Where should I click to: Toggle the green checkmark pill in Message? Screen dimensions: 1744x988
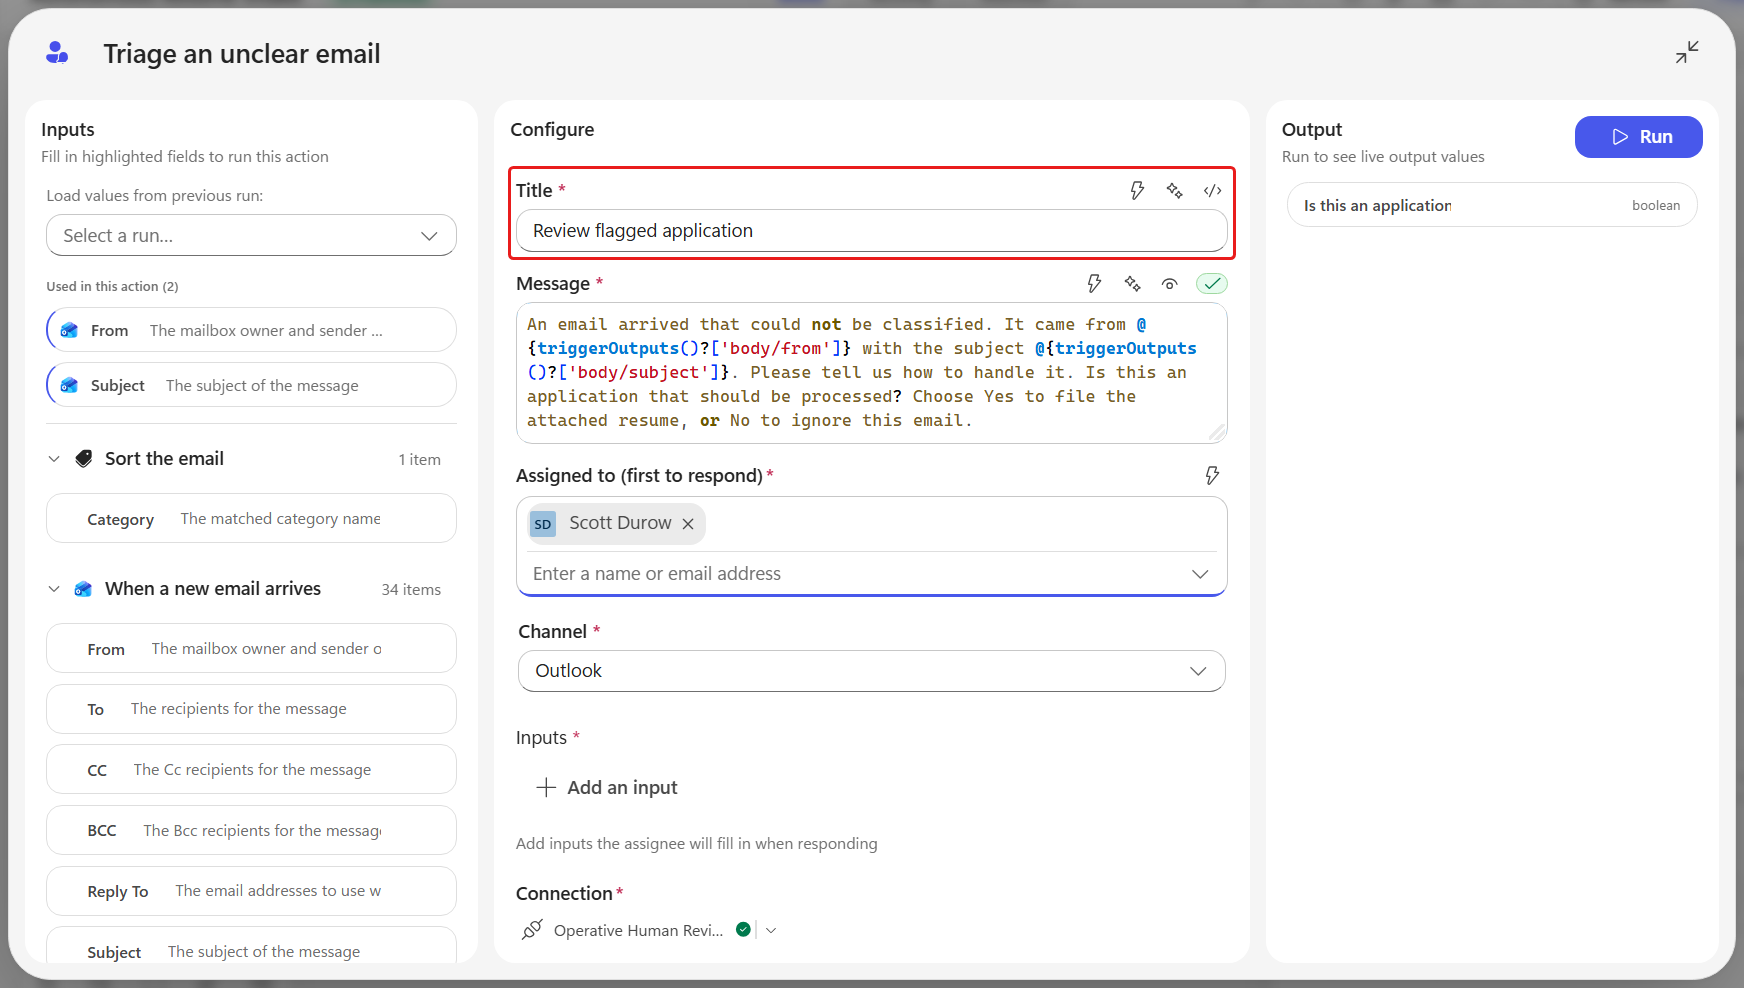click(x=1211, y=284)
